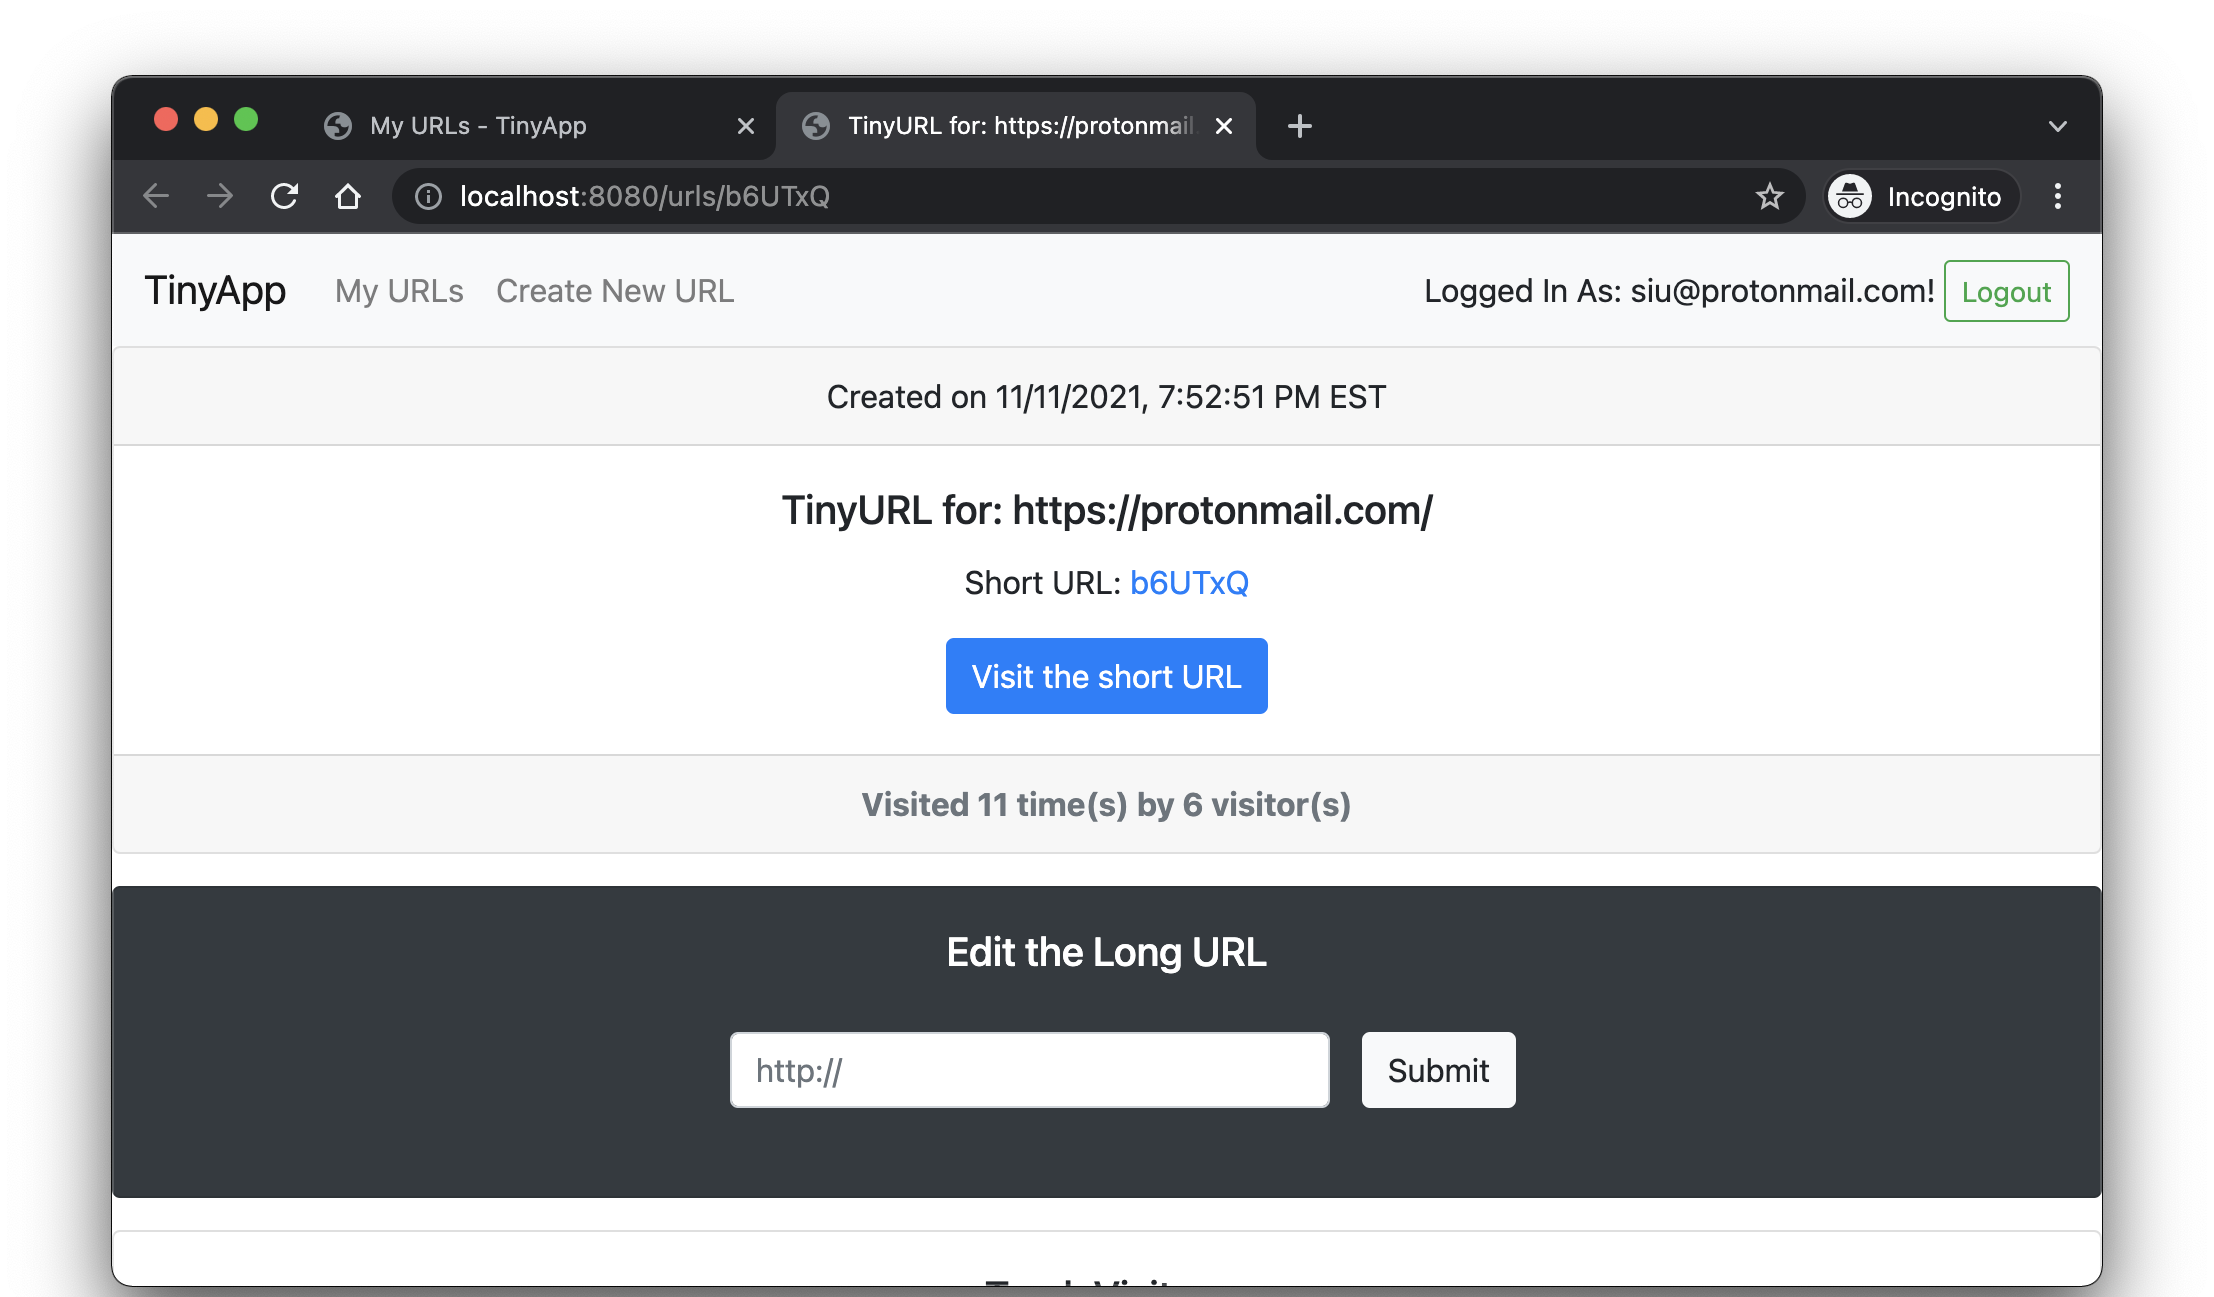Open Chrome's three-dot menu
This screenshot has height=1297, width=2214.
tap(2057, 196)
